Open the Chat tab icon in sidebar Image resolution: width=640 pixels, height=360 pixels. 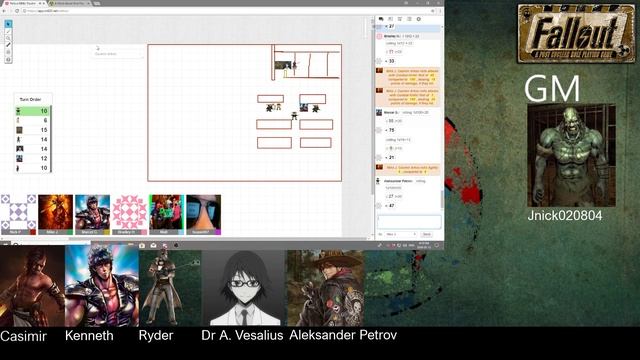pyautogui.click(x=381, y=19)
